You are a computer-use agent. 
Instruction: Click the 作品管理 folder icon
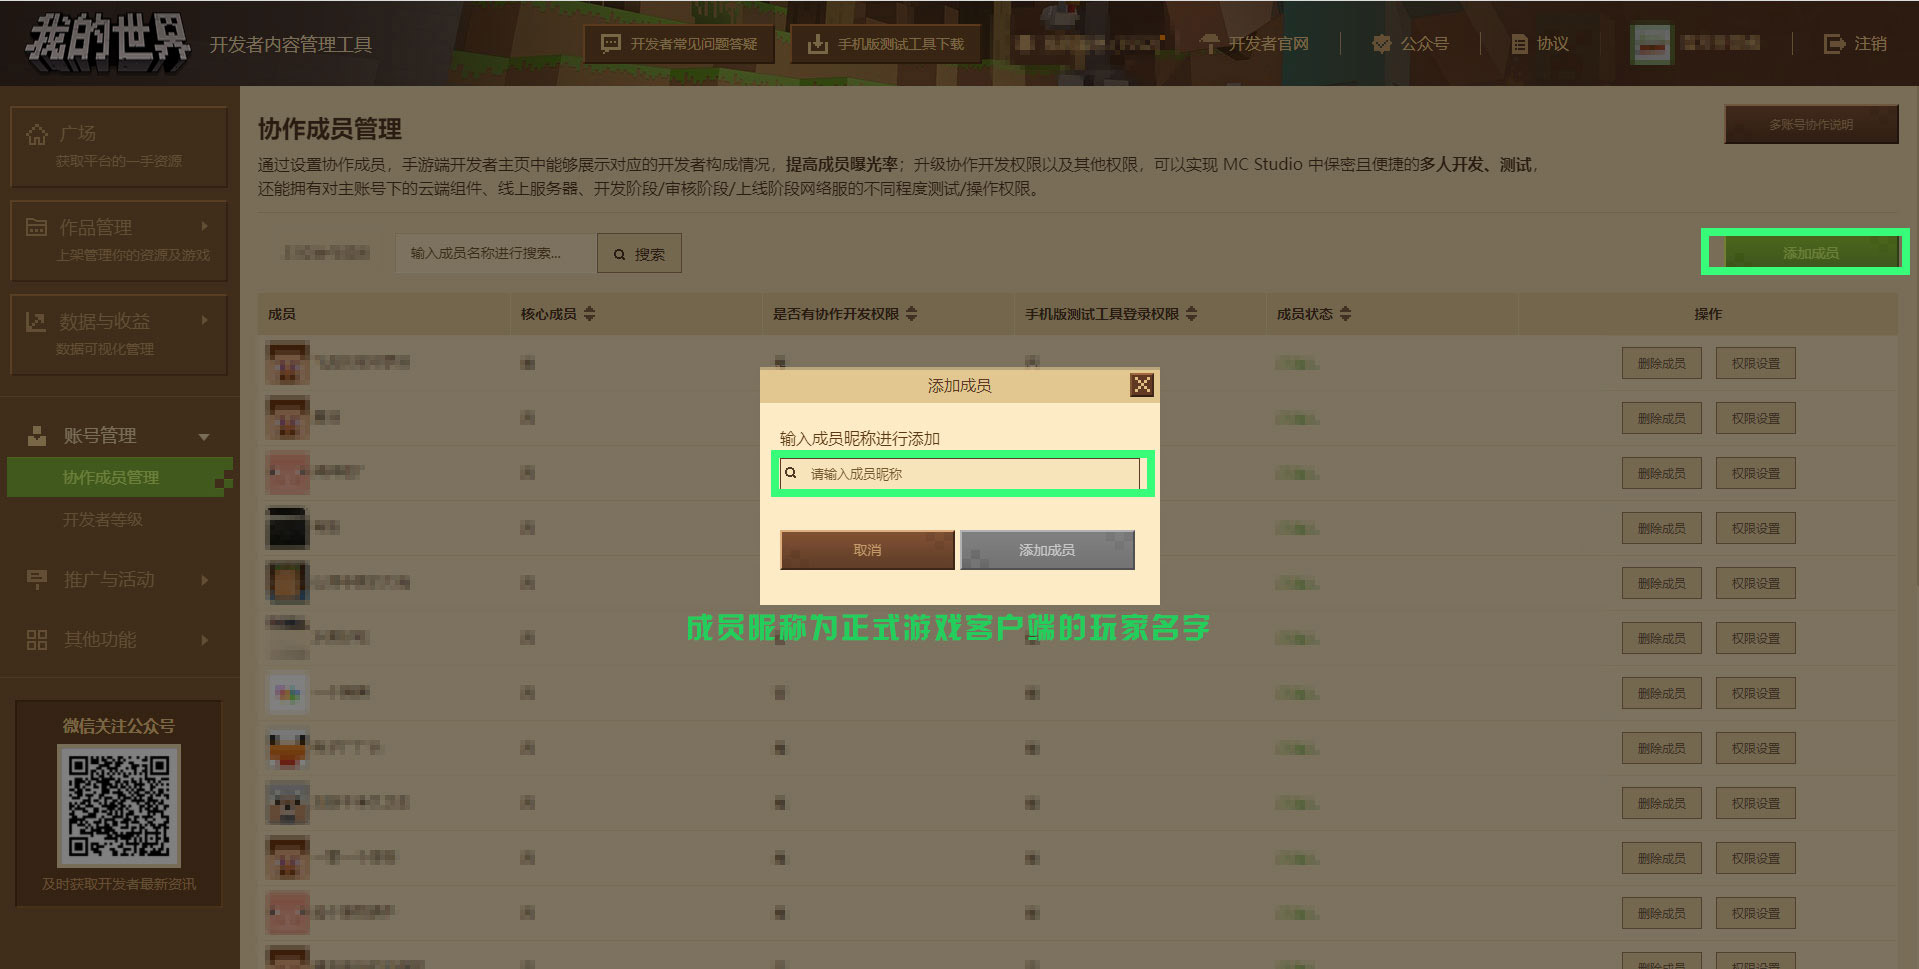click(x=37, y=228)
